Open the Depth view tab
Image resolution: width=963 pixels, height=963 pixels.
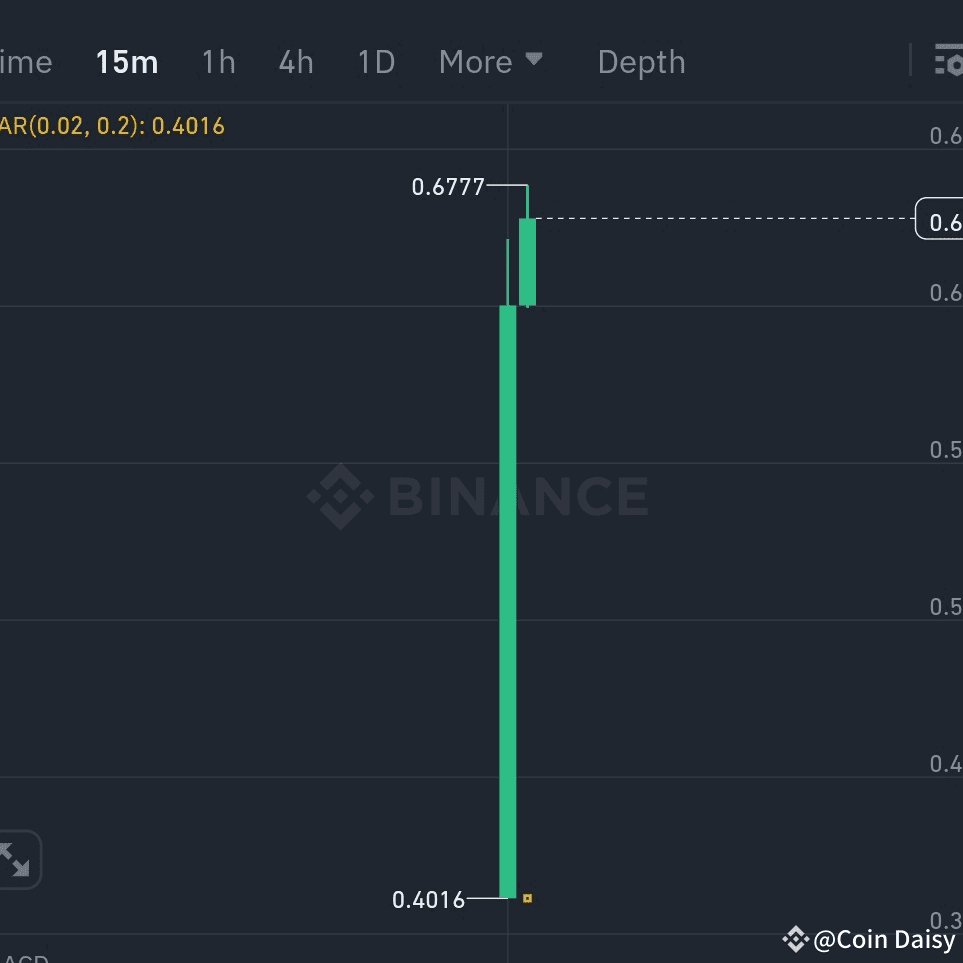point(641,62)
